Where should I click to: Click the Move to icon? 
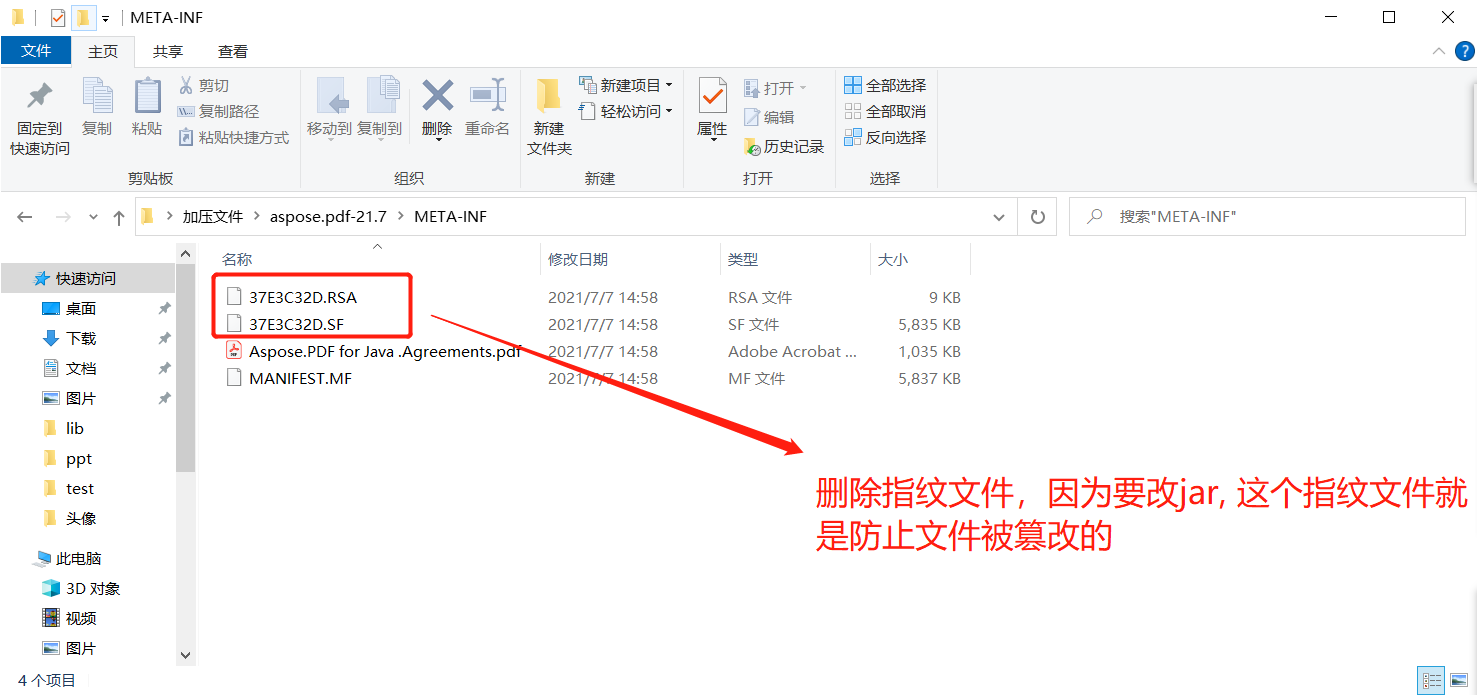(329, 97)
